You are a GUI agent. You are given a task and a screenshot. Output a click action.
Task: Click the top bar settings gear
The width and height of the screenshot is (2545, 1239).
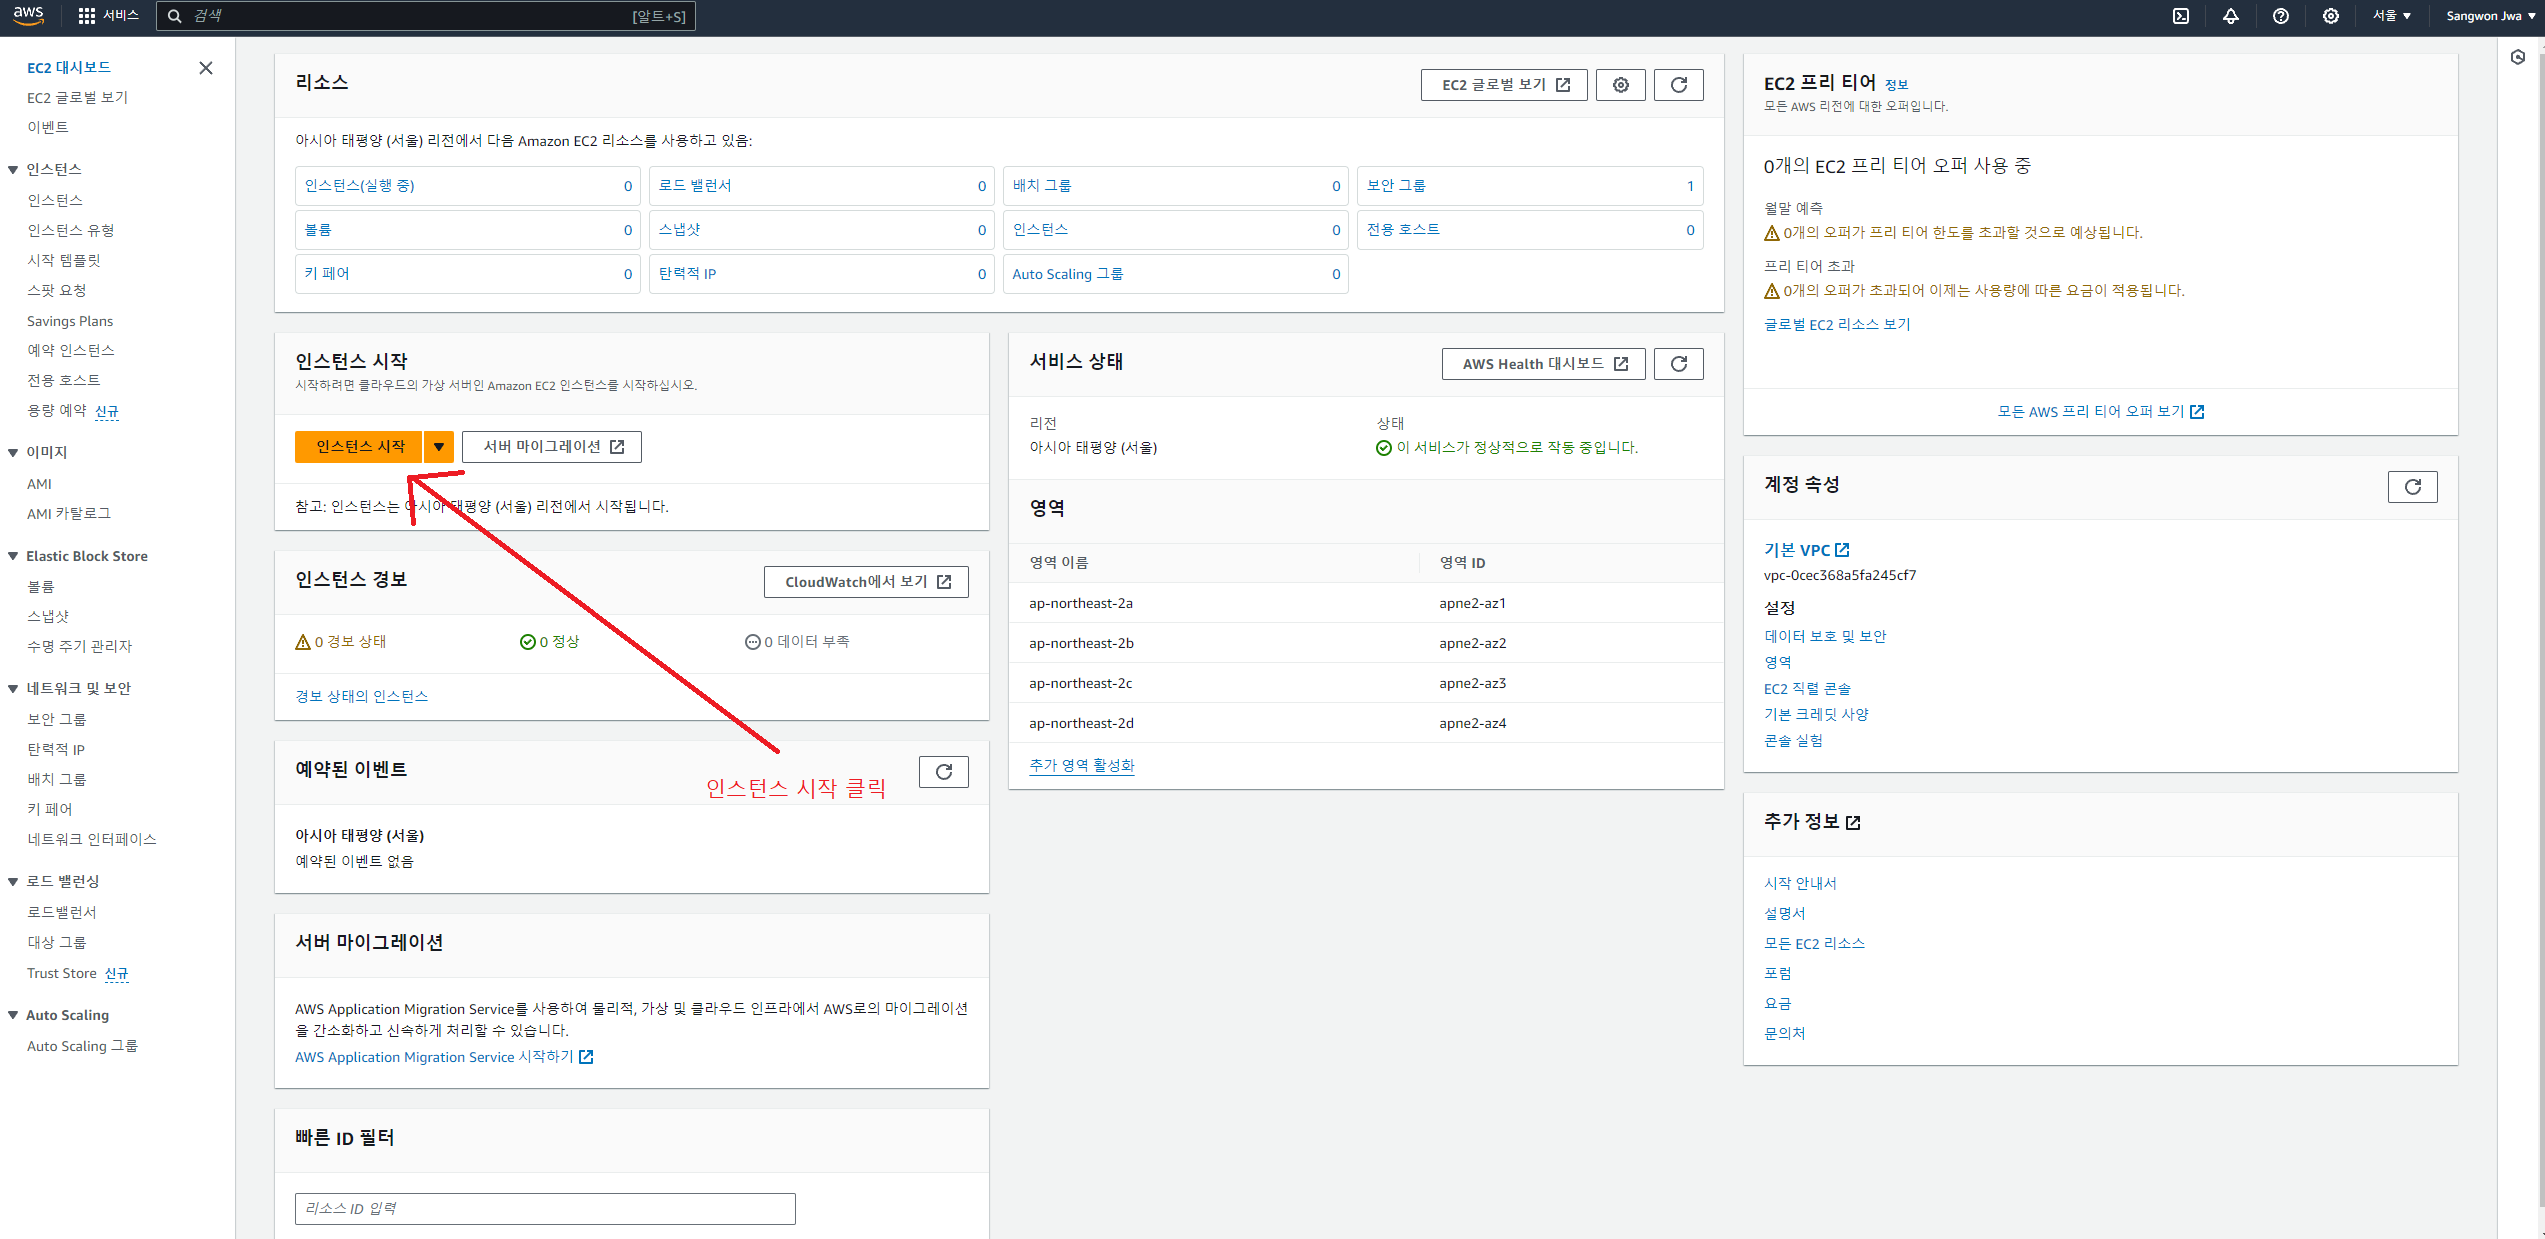tap(2331, 16)
